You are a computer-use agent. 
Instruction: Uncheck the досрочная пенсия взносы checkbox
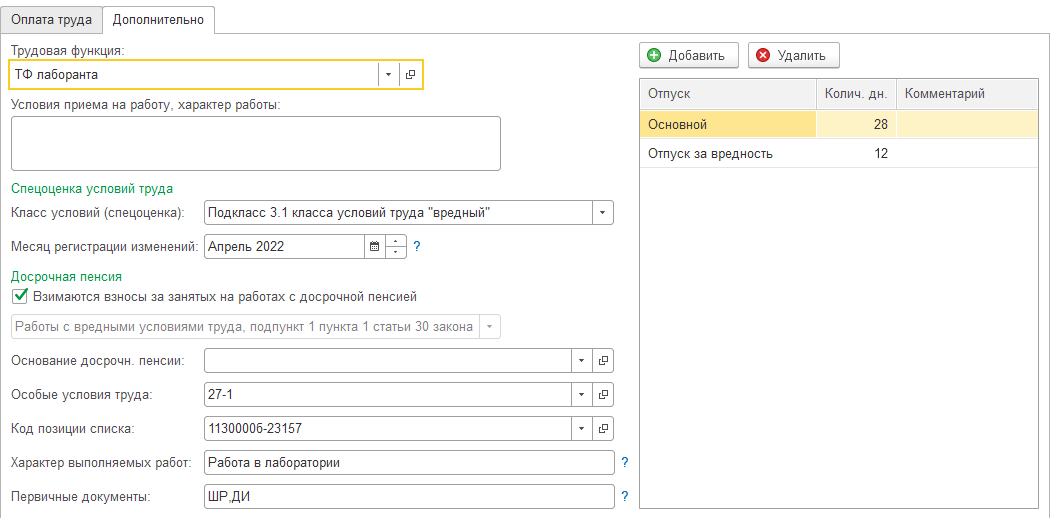click(18, 296)
